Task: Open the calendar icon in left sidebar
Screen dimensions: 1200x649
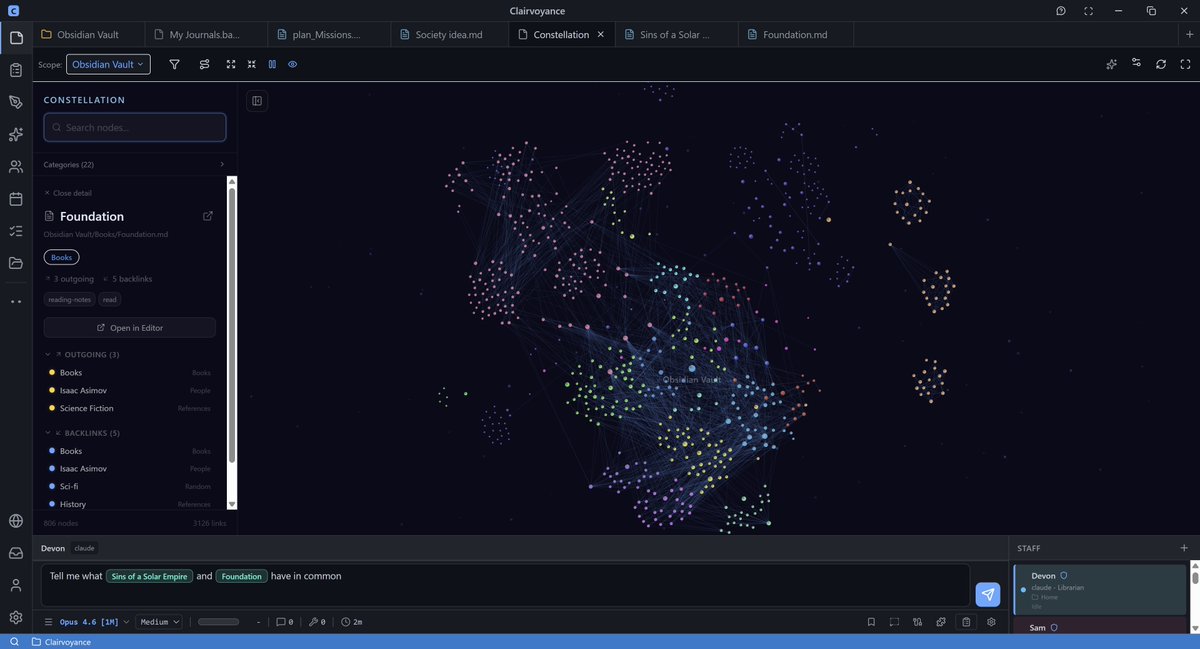Action: (15, 199)
